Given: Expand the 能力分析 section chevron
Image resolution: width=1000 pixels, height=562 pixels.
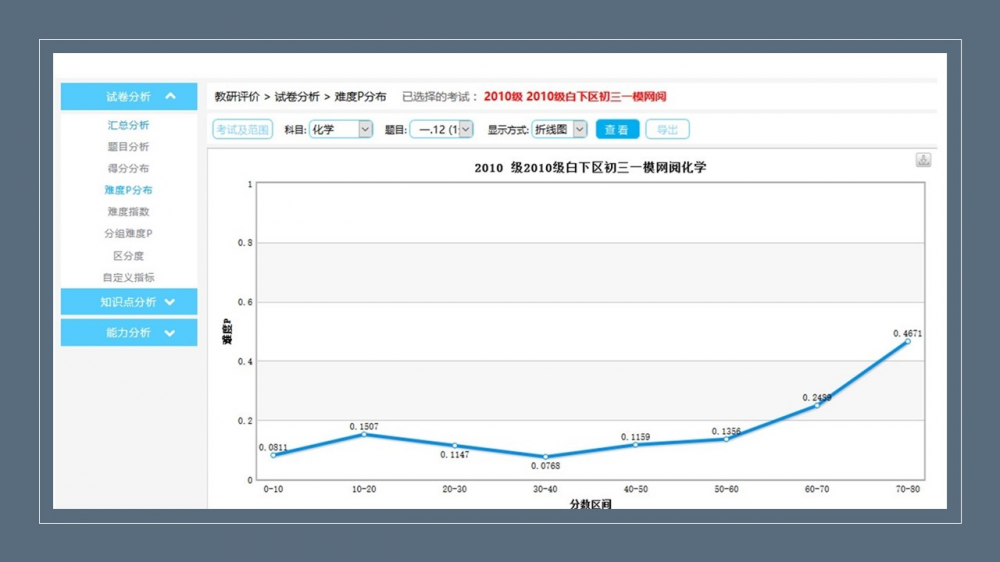Looking at the screenshot, I should pyautogui.click(x=170, y=333).
